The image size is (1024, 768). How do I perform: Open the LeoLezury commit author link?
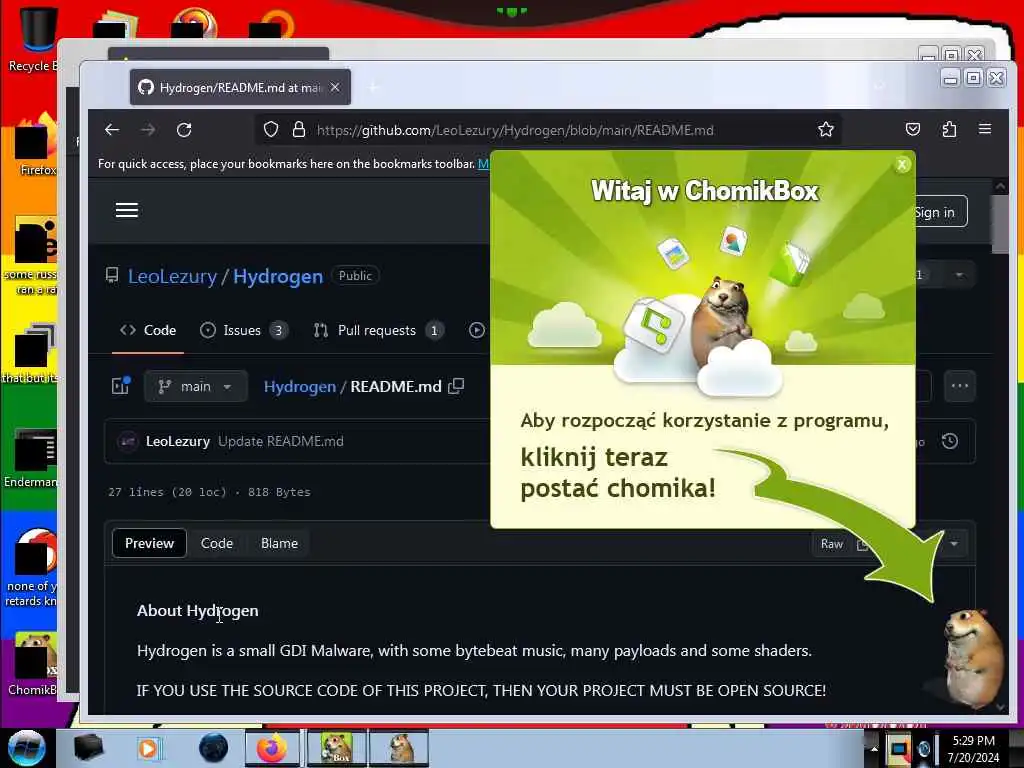[178, 441]
